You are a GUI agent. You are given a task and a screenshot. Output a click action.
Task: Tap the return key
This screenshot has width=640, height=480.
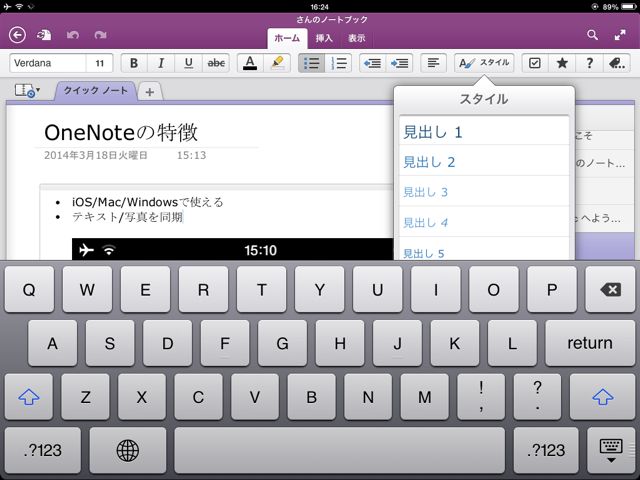point(590,343)
